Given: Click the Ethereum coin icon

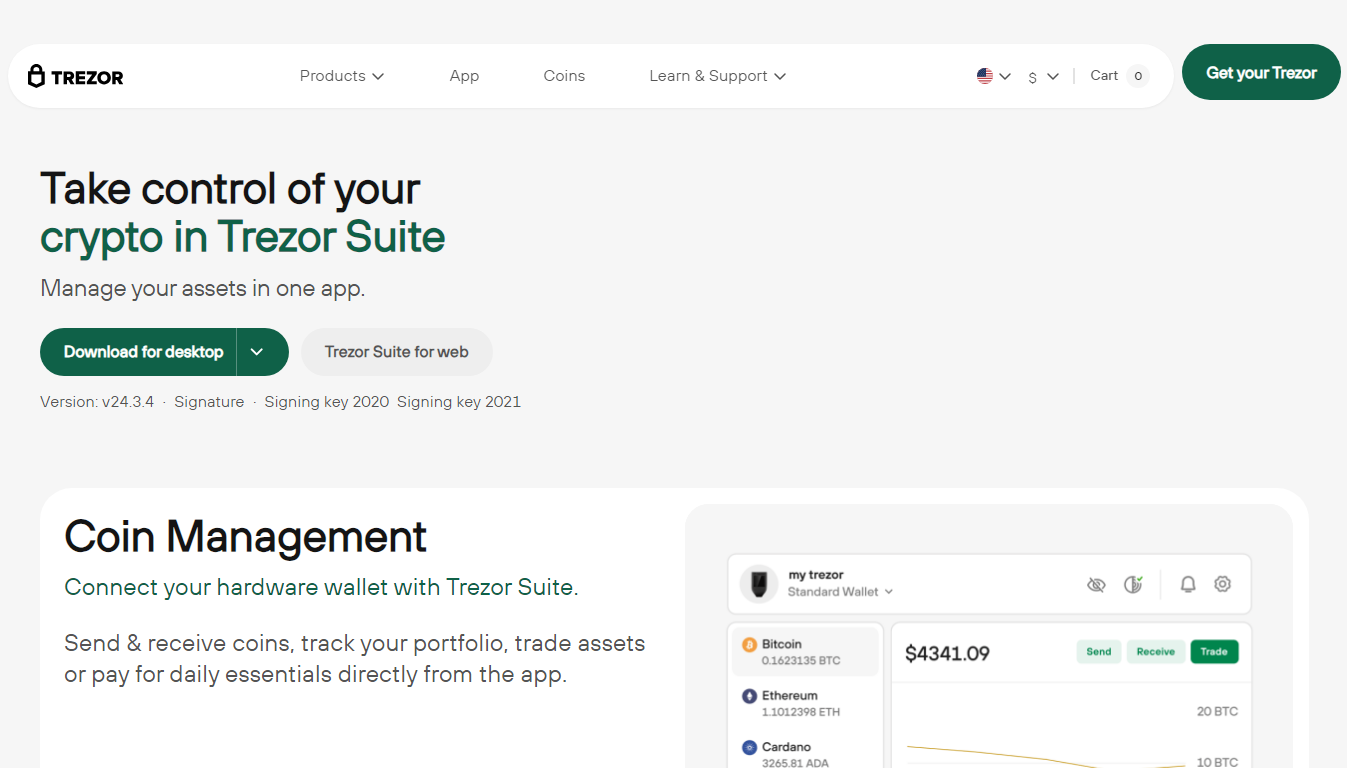Looking at the screenshot, I should pyautogui.click(x=749, y=696).
